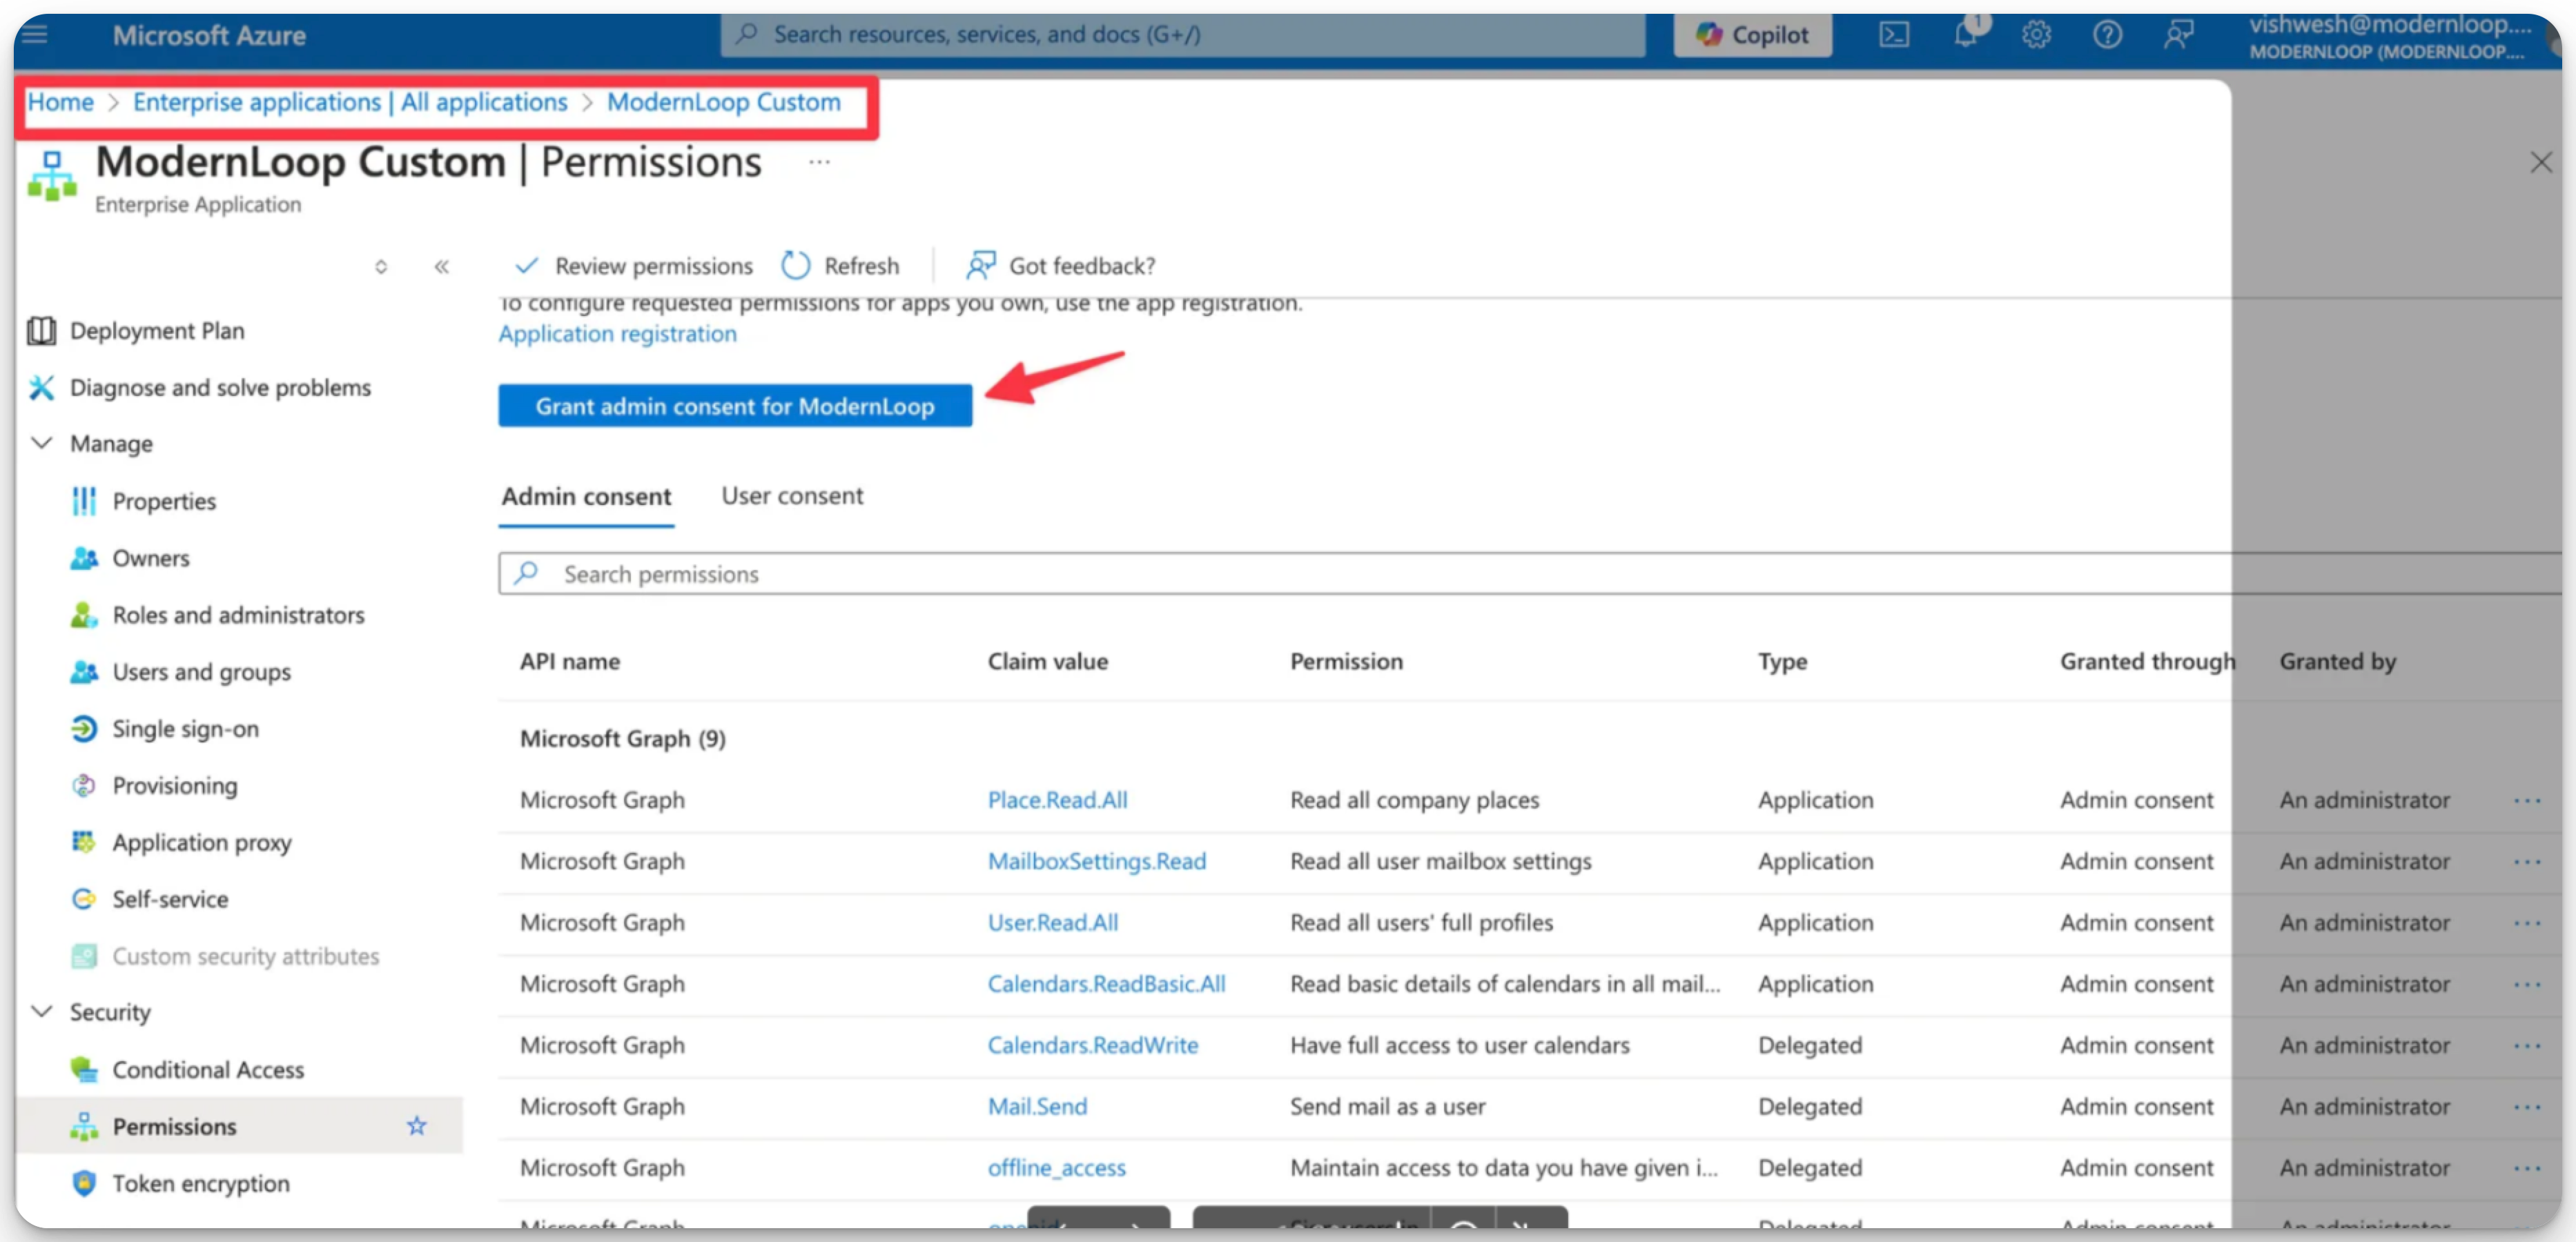Open the Calendars.ReadBasic.All claim link
This screenshot has width=2576, height=1242.
1107,984
